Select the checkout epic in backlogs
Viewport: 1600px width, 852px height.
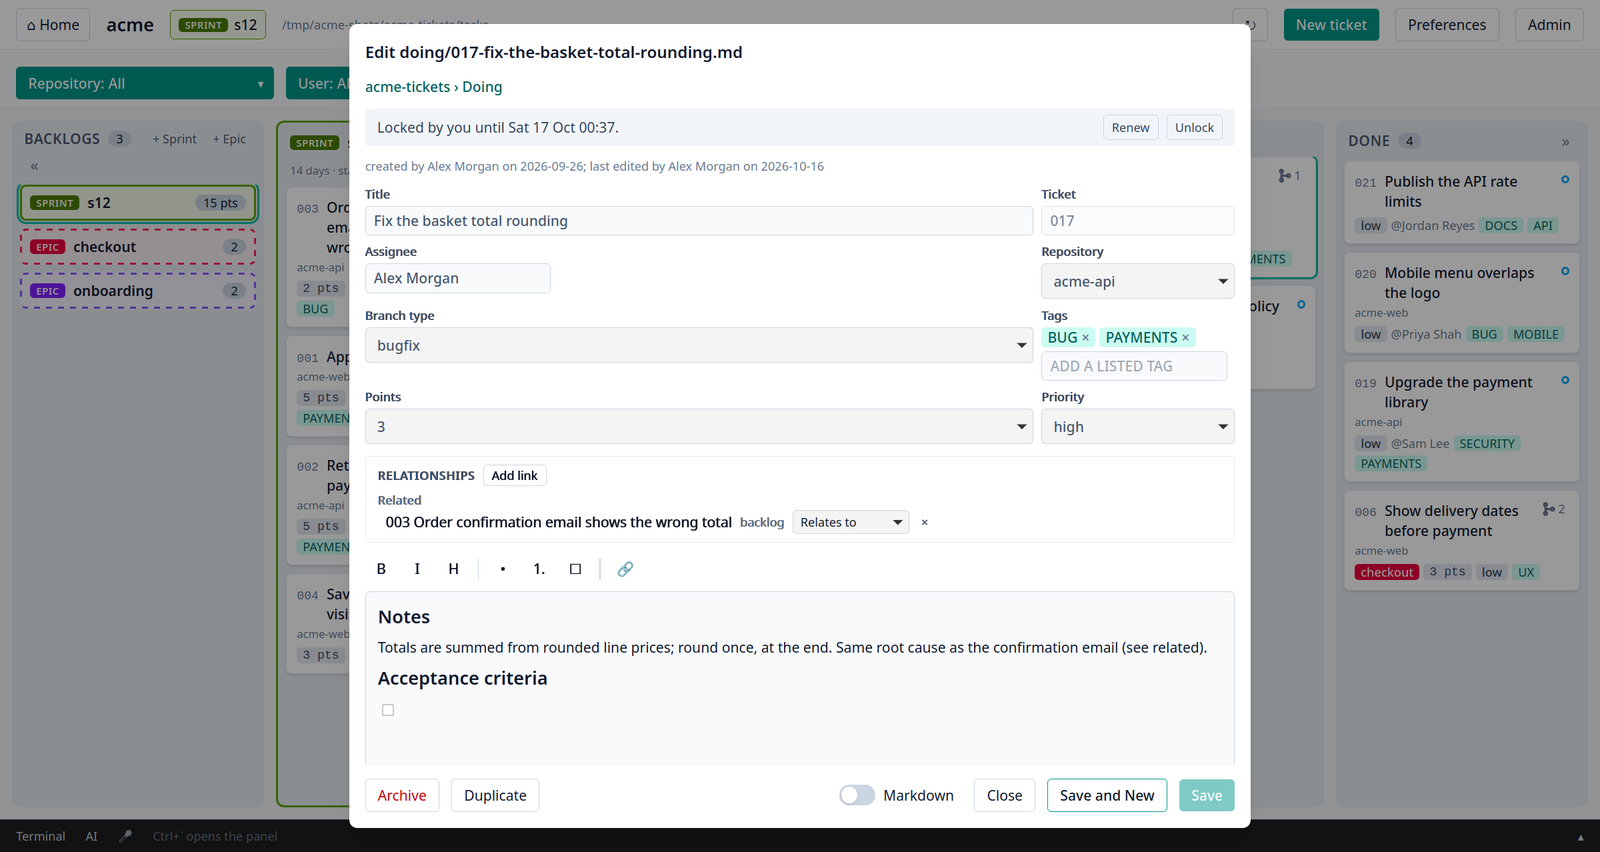click(x=138, y=247)
